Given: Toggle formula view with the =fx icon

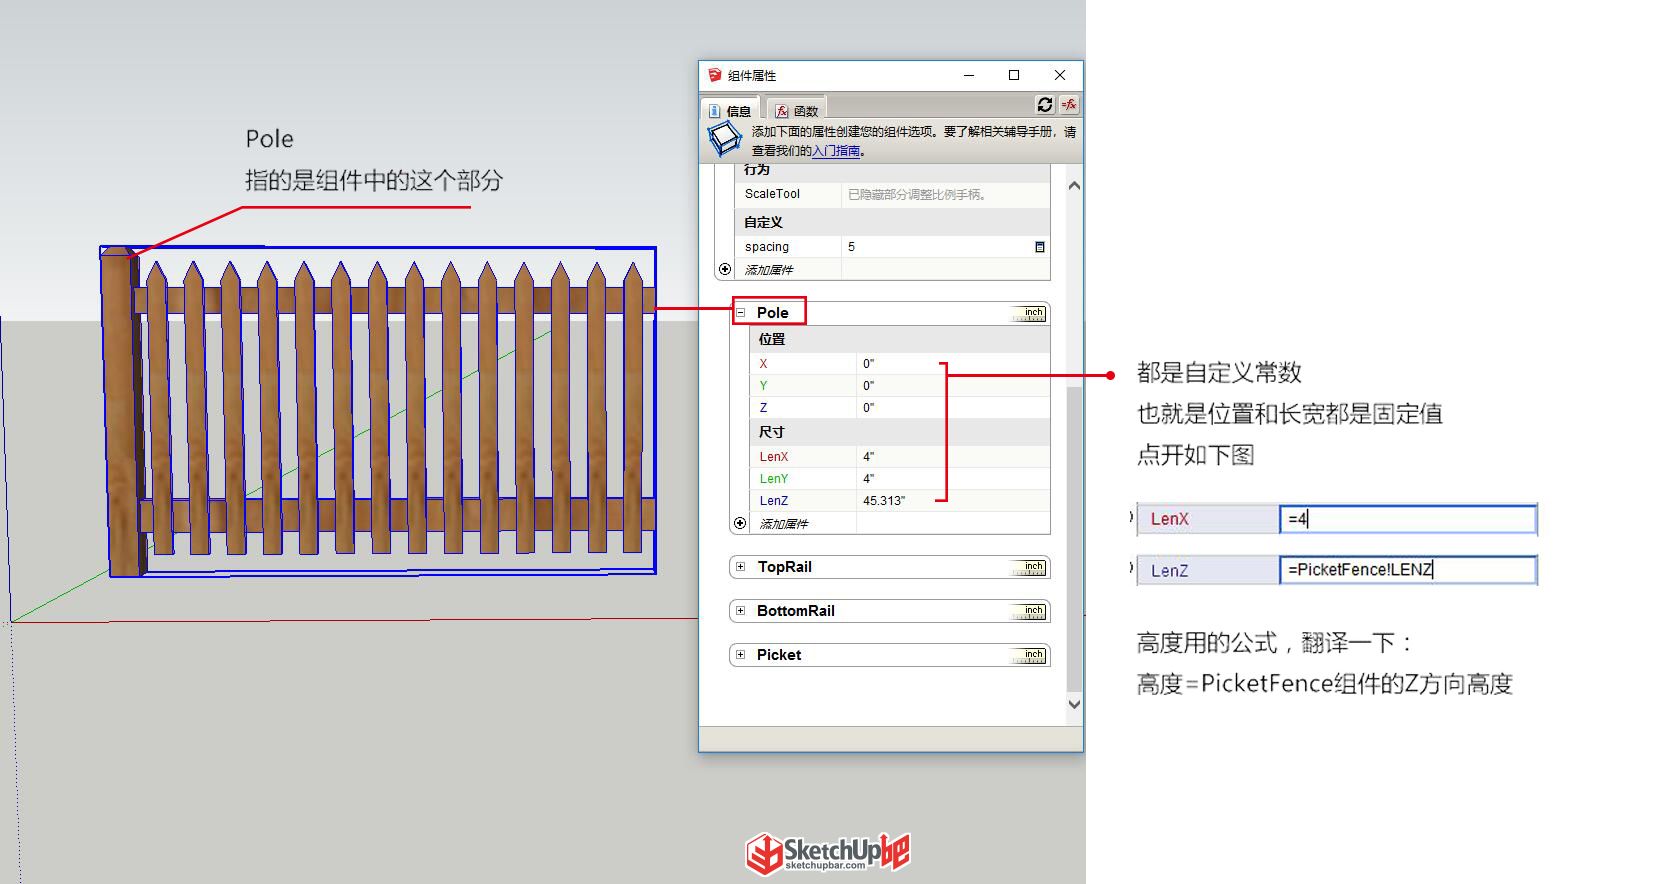Looking at the screenshot, I should click(x=1069, y=105).
